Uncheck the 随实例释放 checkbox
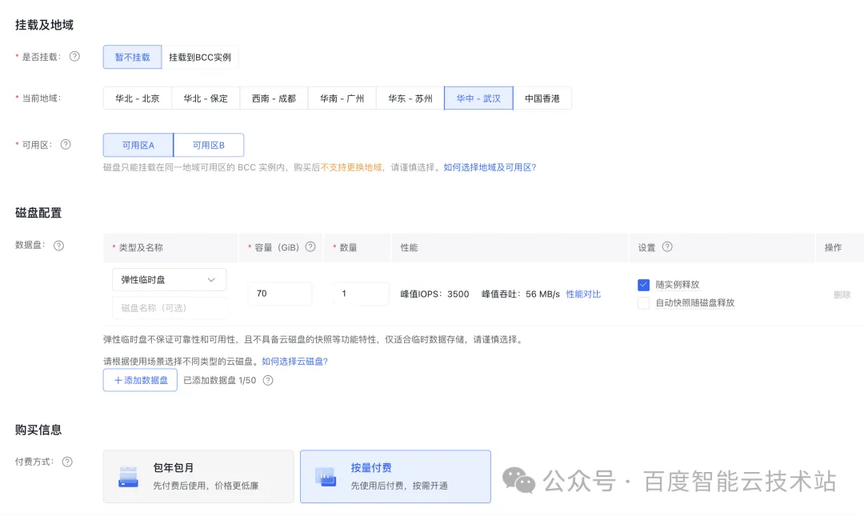Image resolution: width=864 pixels, height=516 pixels. 644,285
